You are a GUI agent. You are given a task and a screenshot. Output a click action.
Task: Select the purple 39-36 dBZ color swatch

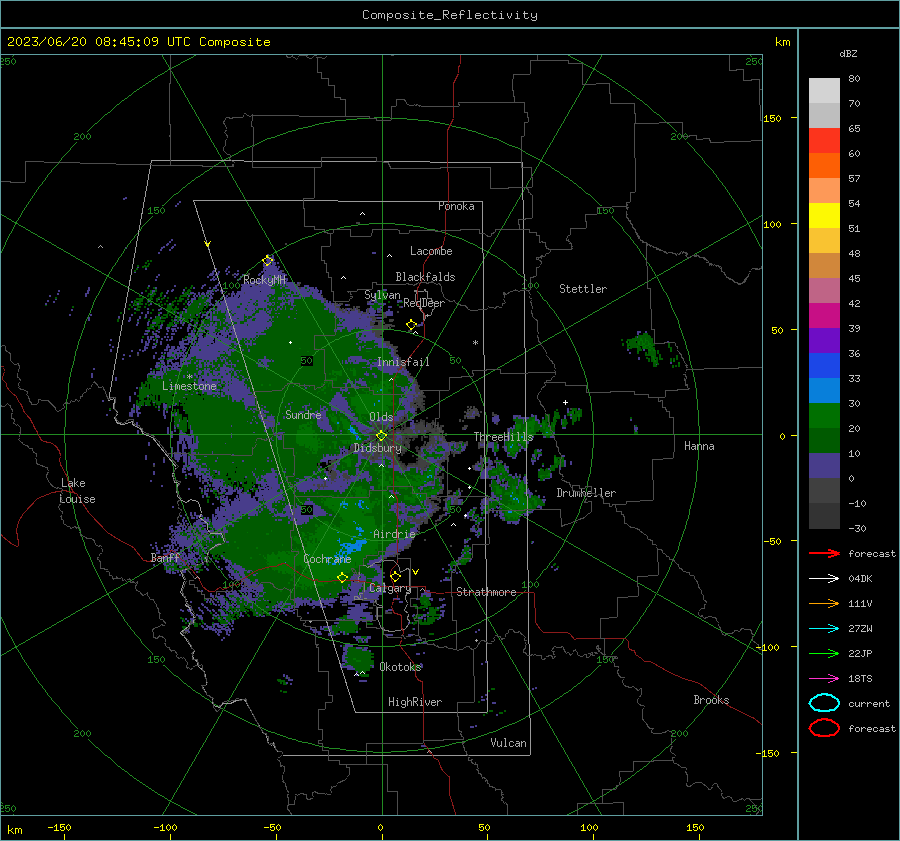pos(824,341)
